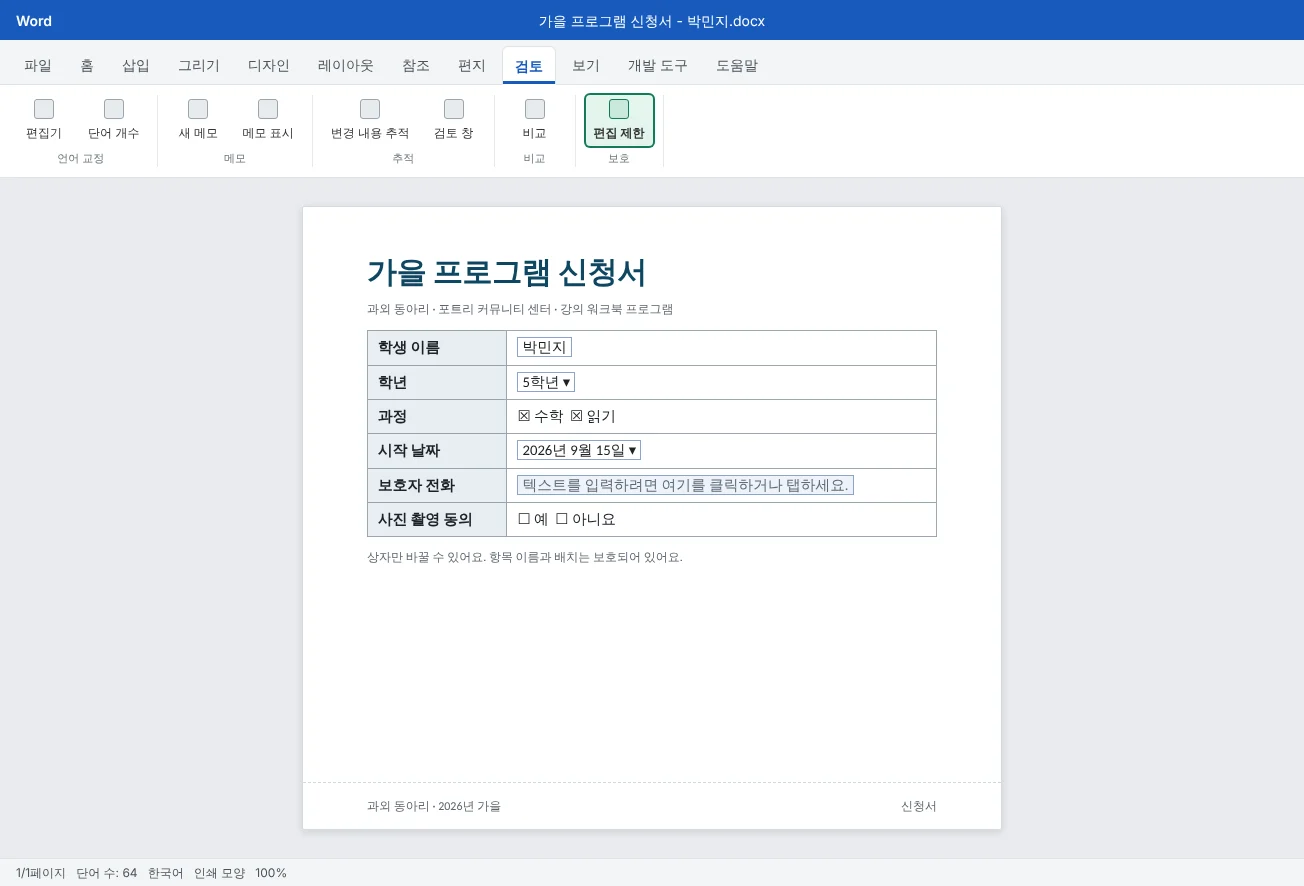The width and height of the screenshot is (1304, 886).
Task: Click the student name field 박민지
Action: pyautogui.click(x=544, y=347)
